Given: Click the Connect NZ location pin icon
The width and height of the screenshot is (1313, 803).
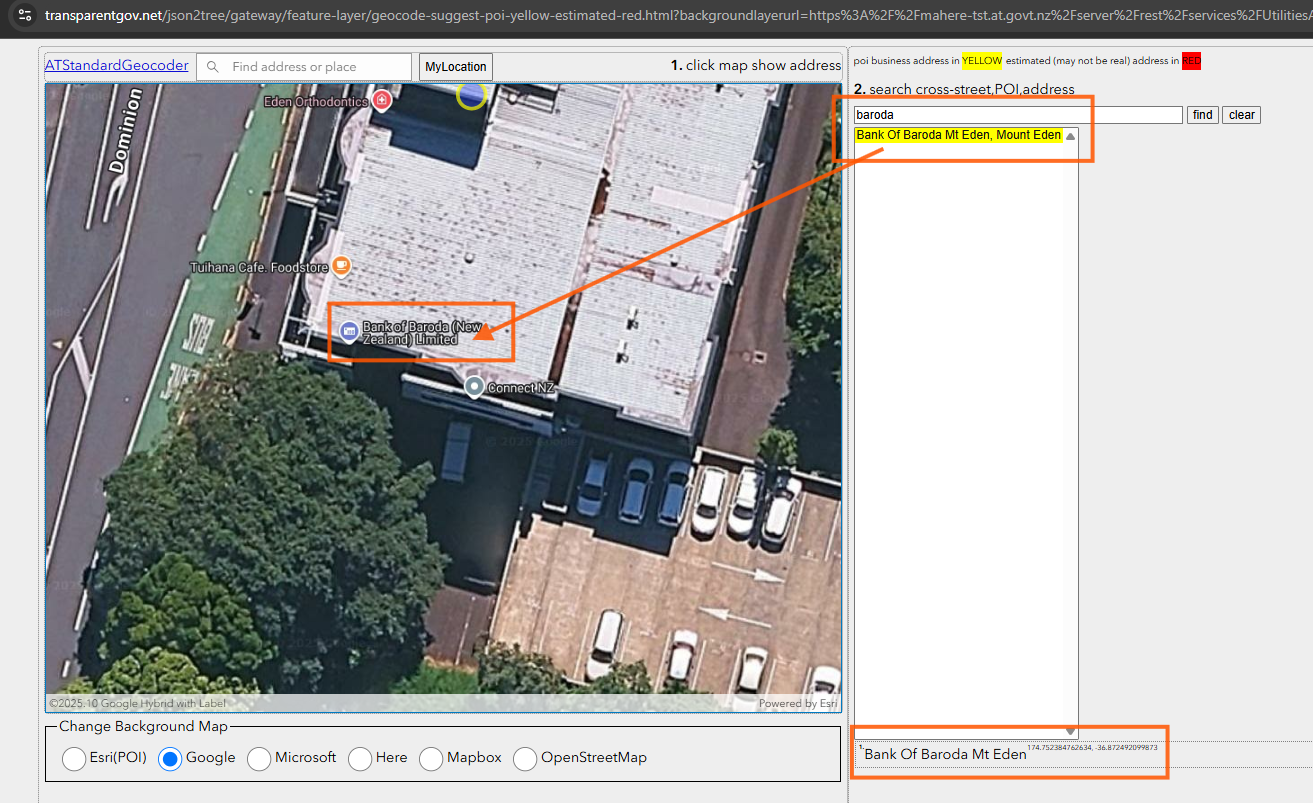Looking at the screenshot, I should tap(475, 386).
